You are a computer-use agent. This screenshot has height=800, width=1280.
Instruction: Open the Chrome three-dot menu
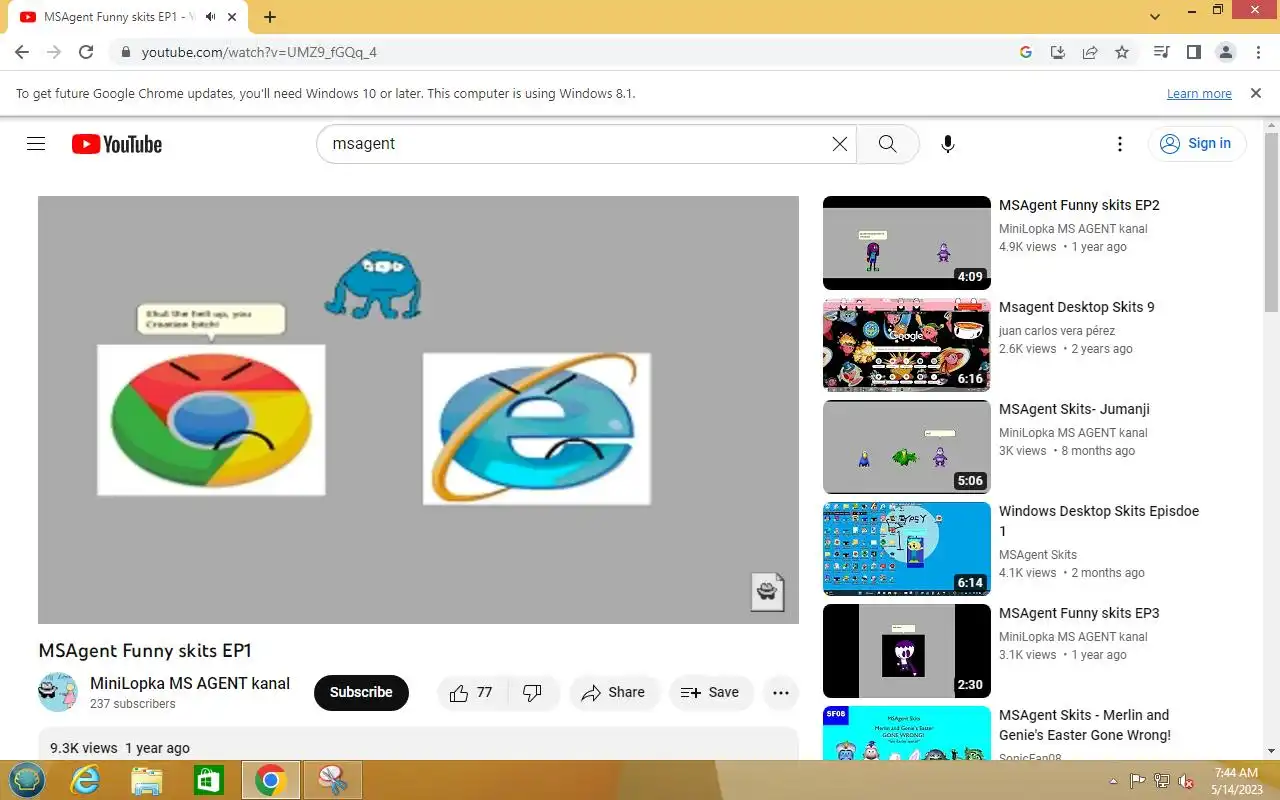pyautogui.click(x=1257, y=52)
